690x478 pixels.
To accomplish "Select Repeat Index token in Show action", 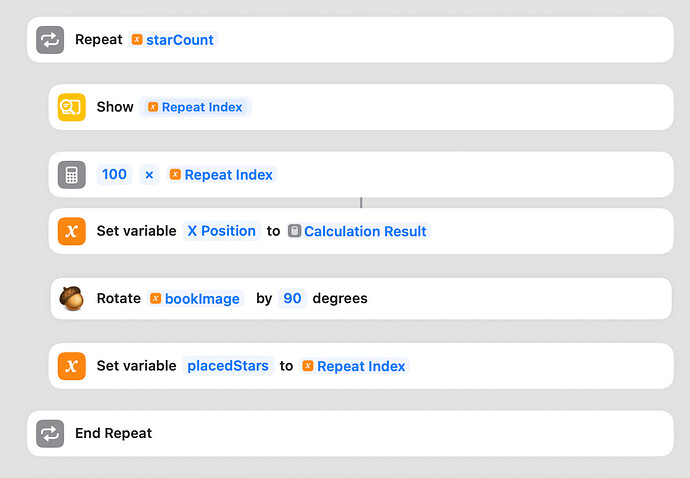I will [195, 107].
